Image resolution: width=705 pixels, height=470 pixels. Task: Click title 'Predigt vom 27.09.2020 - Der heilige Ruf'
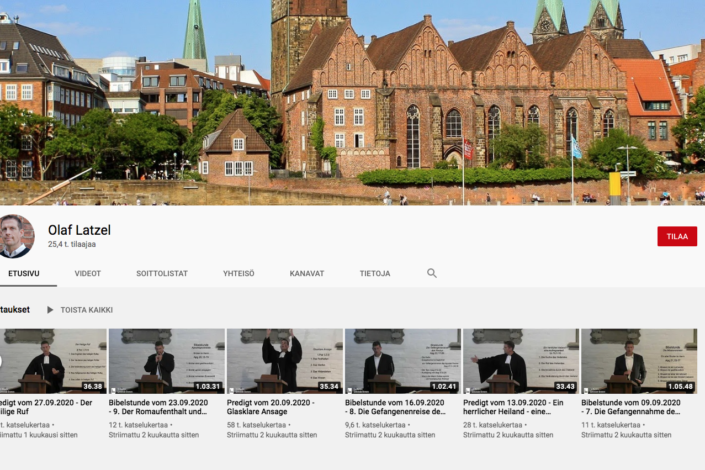46,407
